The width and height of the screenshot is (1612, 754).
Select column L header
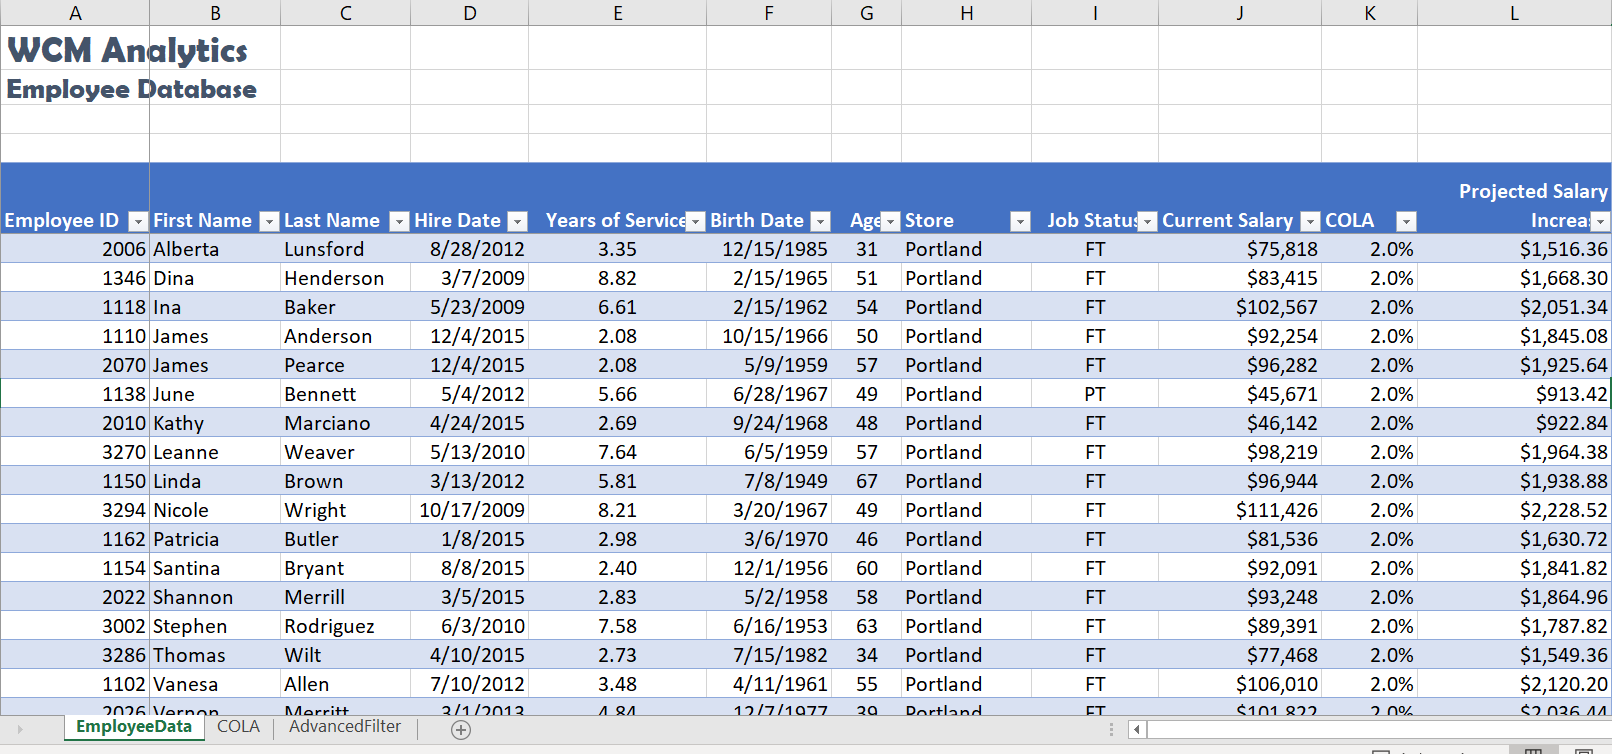pyautogui.click(x=1514, y=13)
